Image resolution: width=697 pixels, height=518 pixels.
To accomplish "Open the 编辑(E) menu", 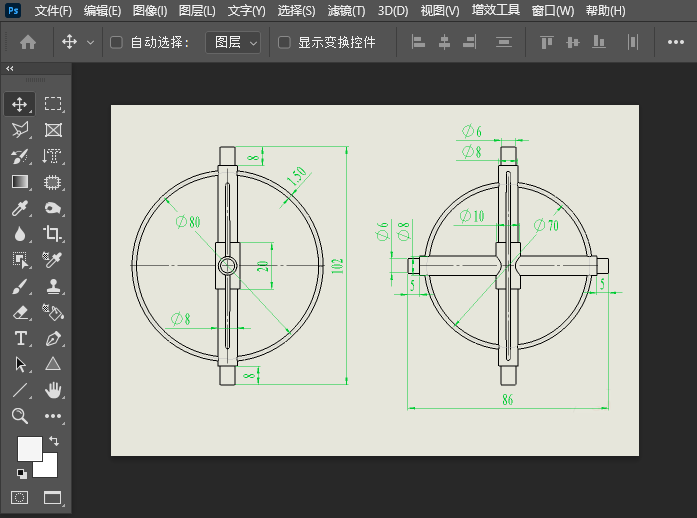I will coord(102,11).
